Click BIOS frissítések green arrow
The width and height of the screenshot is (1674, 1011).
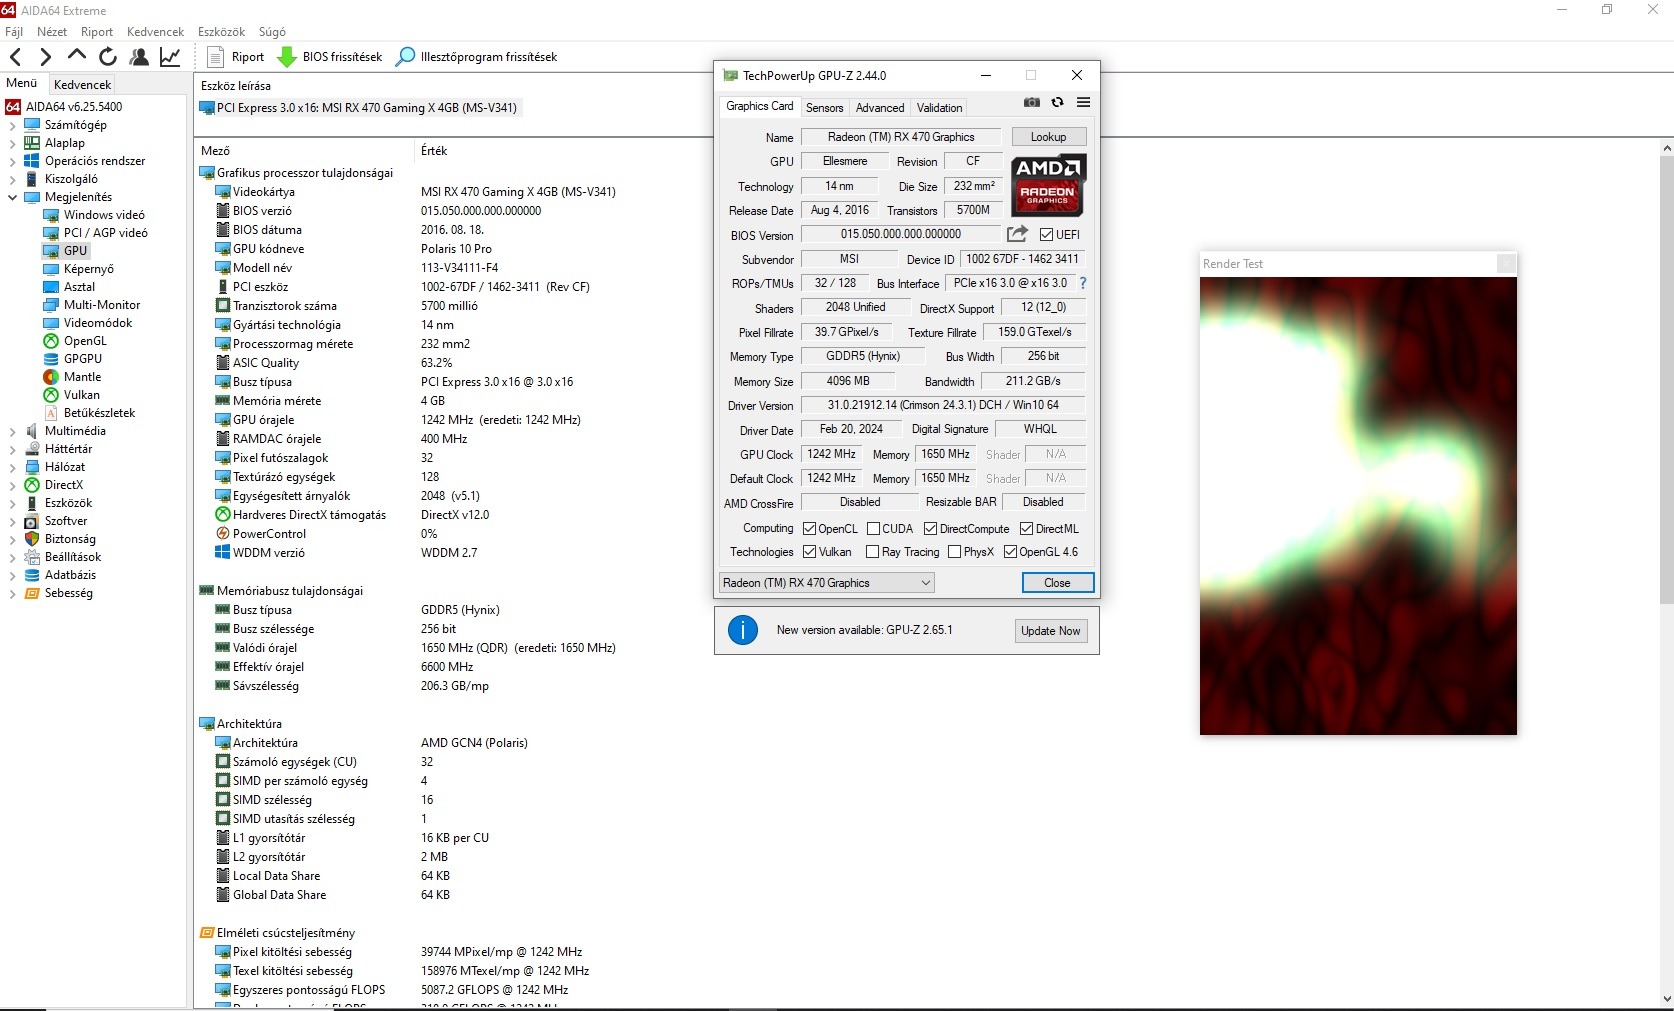point(287,57)
